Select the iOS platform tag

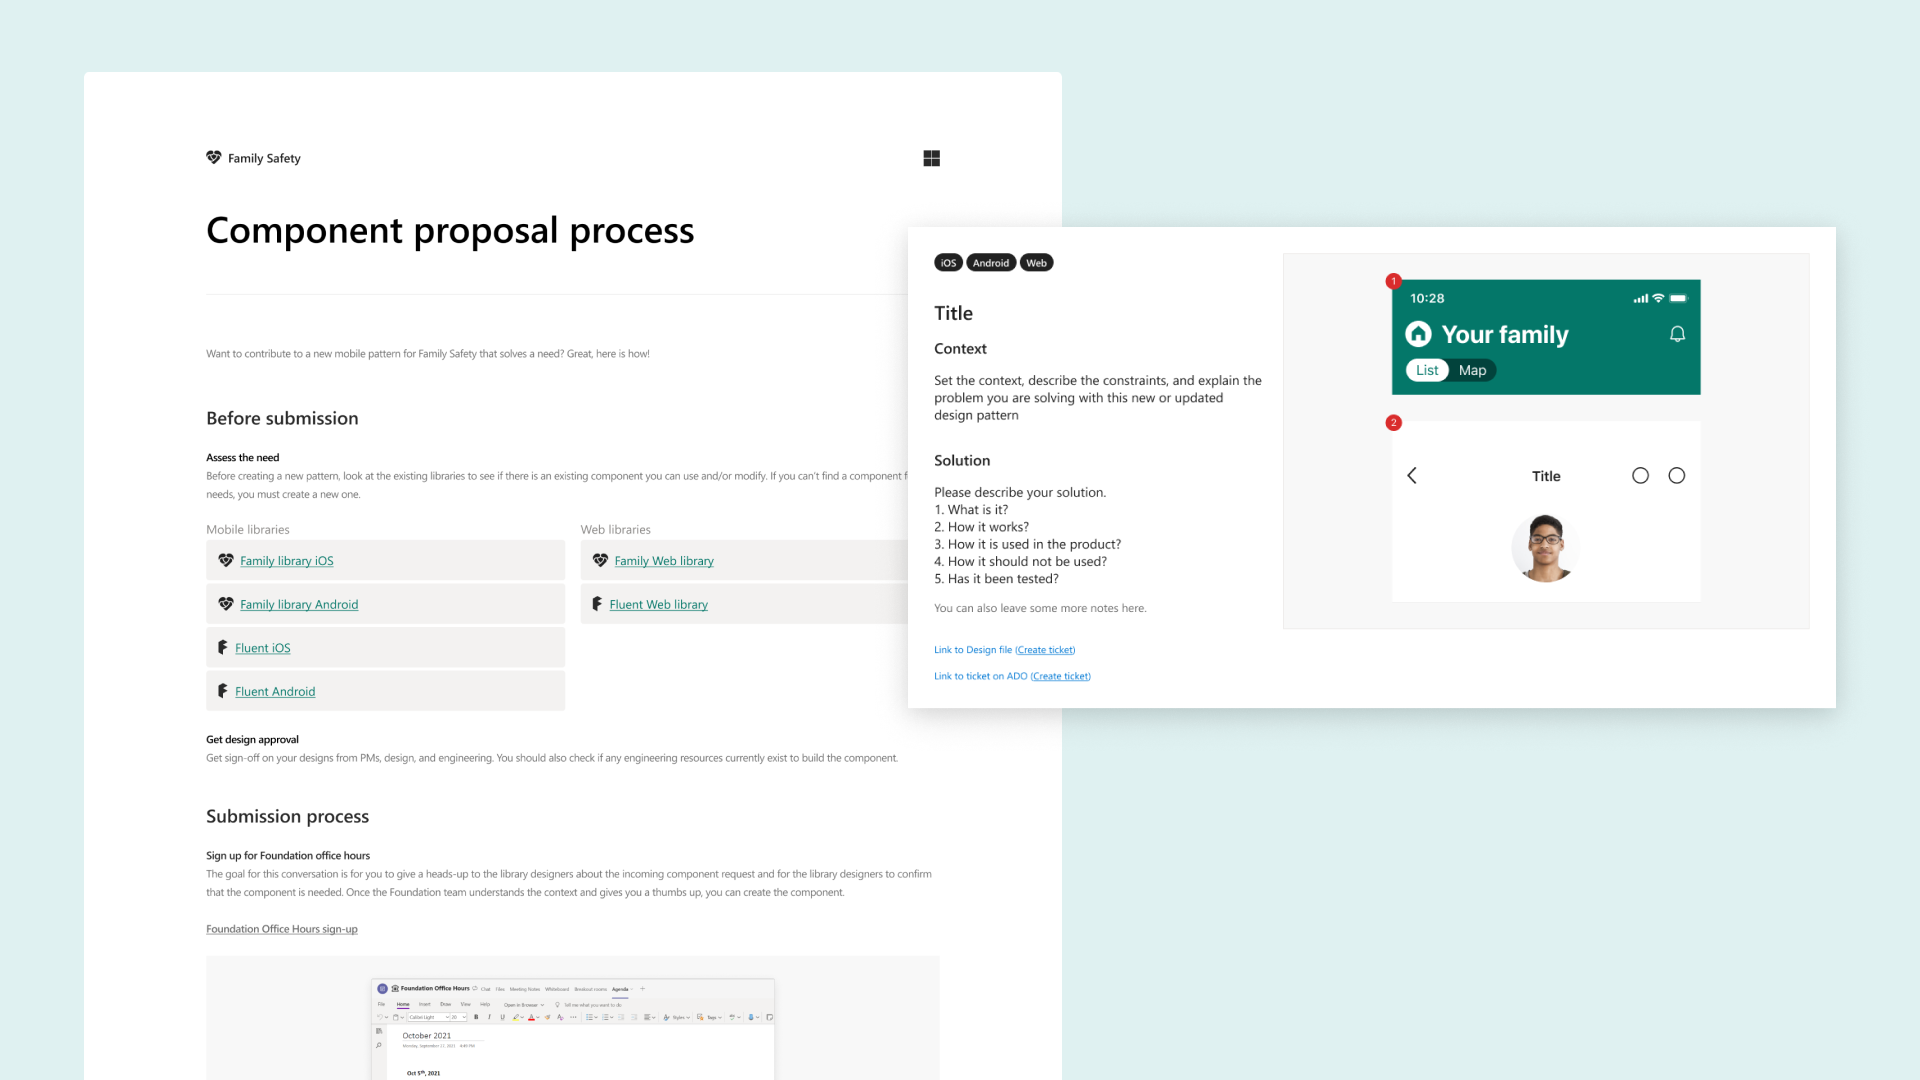pos(948,263)
